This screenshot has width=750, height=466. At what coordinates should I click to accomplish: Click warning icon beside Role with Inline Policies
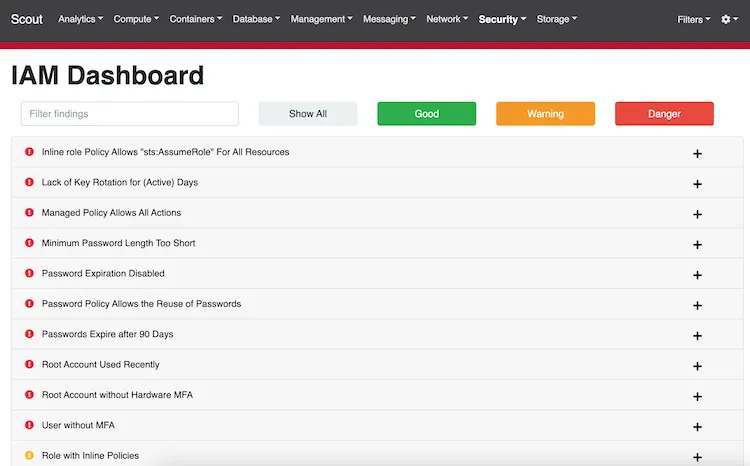point(29,455)
